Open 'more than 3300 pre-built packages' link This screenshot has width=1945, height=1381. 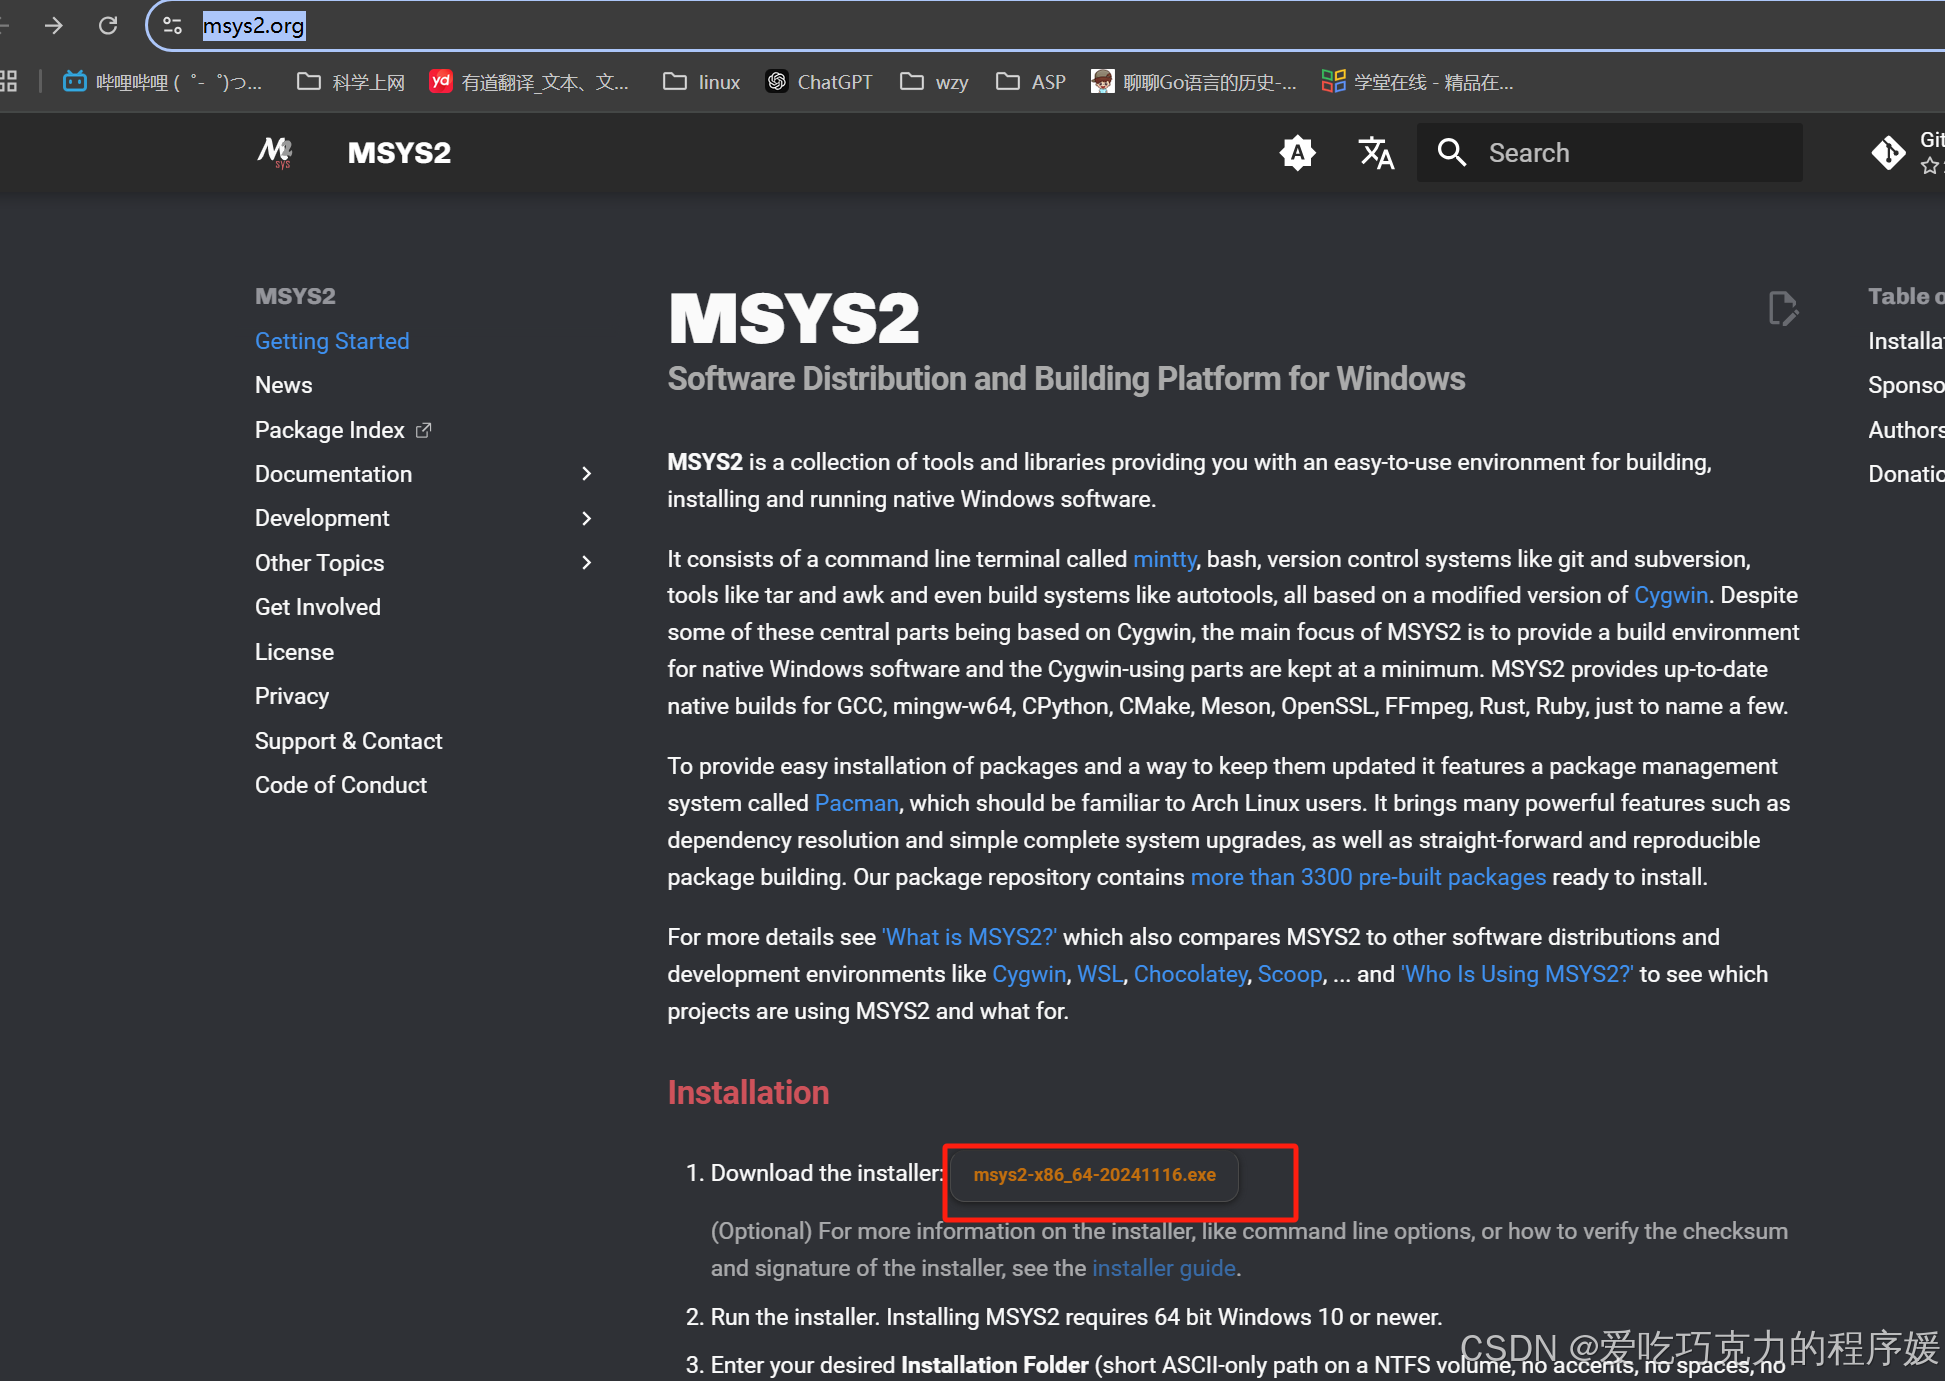[1368, 877]
